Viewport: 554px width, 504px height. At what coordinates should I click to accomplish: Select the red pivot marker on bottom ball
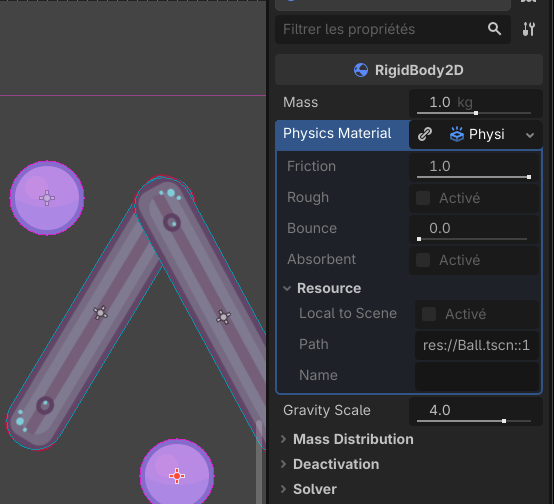(x=177, y=476)
